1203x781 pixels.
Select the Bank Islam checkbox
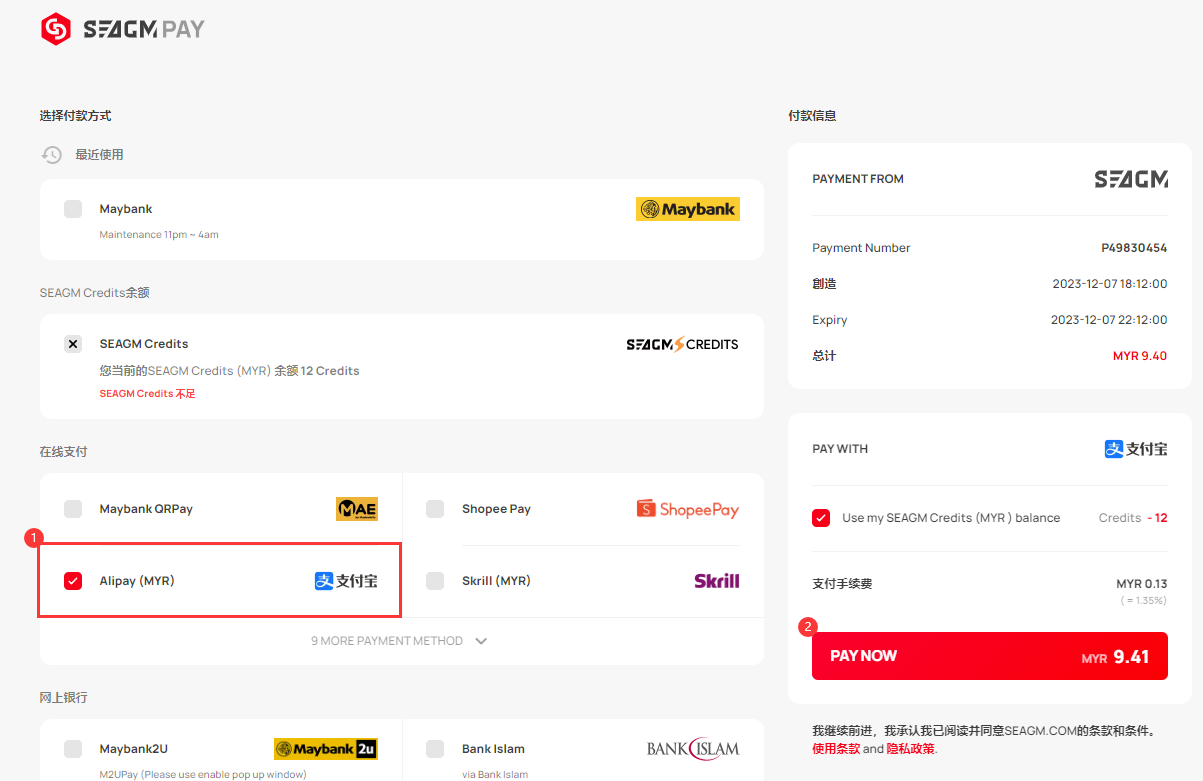[x=435, y=749]
